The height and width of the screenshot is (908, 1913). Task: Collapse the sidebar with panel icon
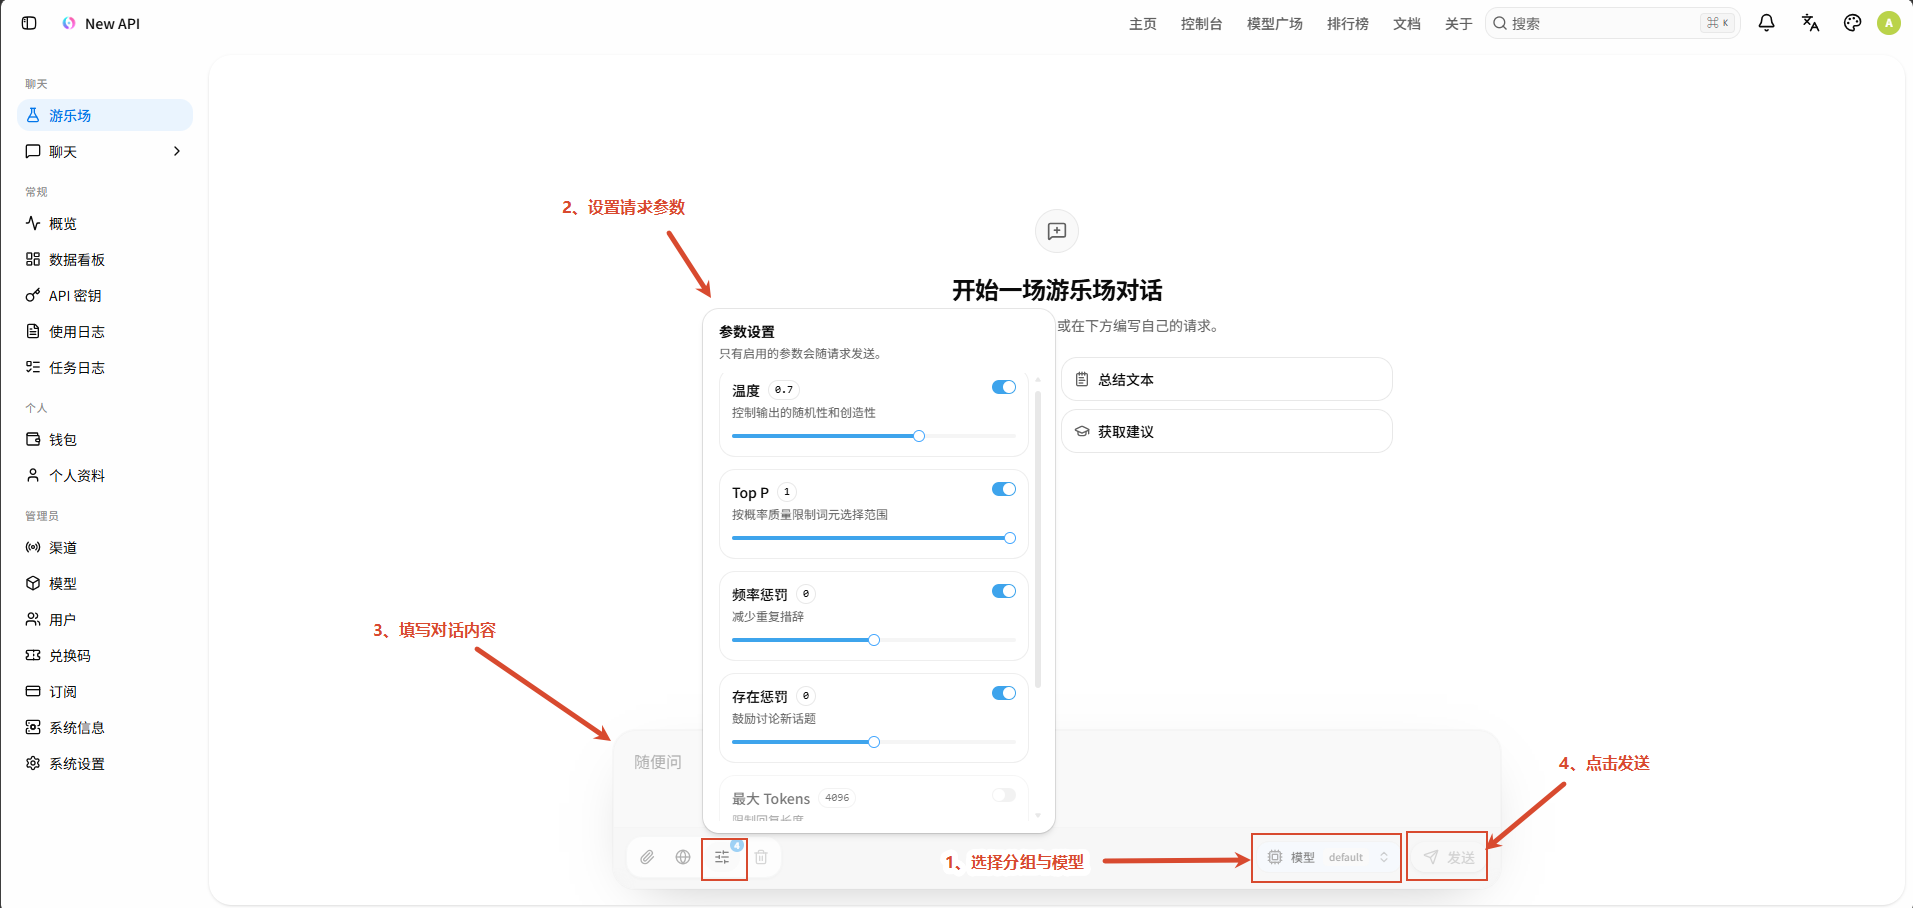coord(29,23)
